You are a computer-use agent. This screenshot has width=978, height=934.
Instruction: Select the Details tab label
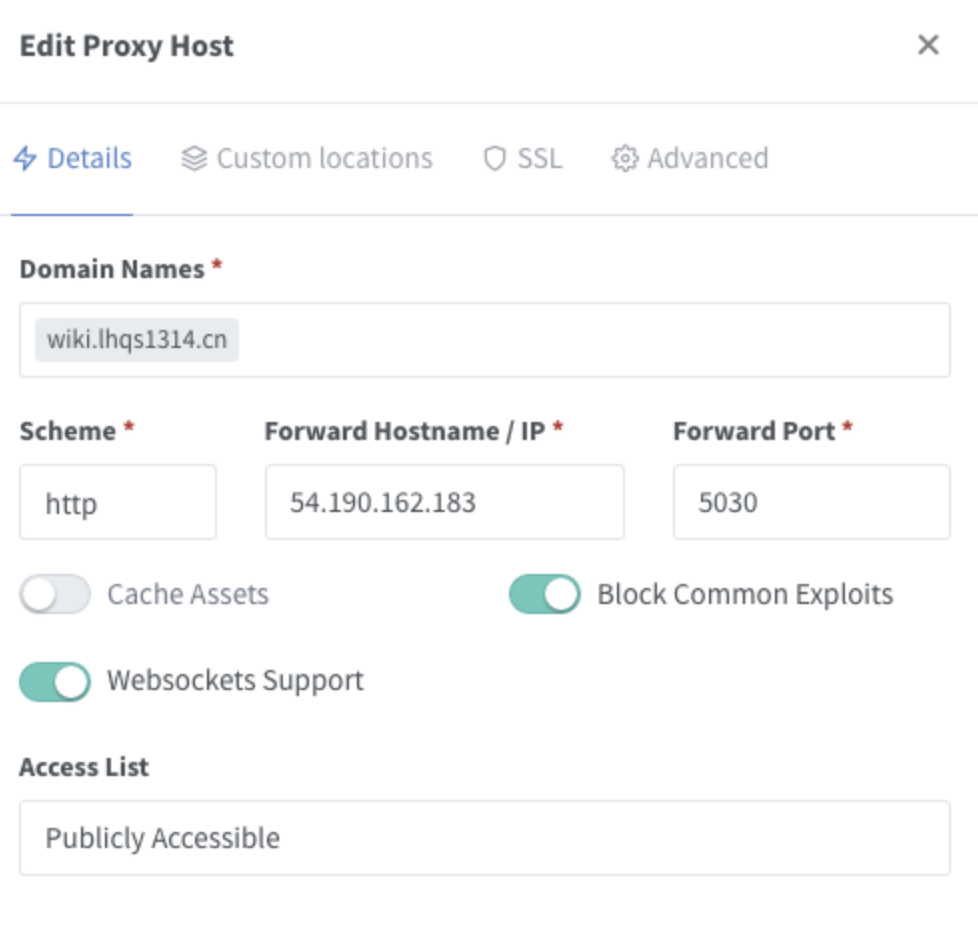[89, 159]
